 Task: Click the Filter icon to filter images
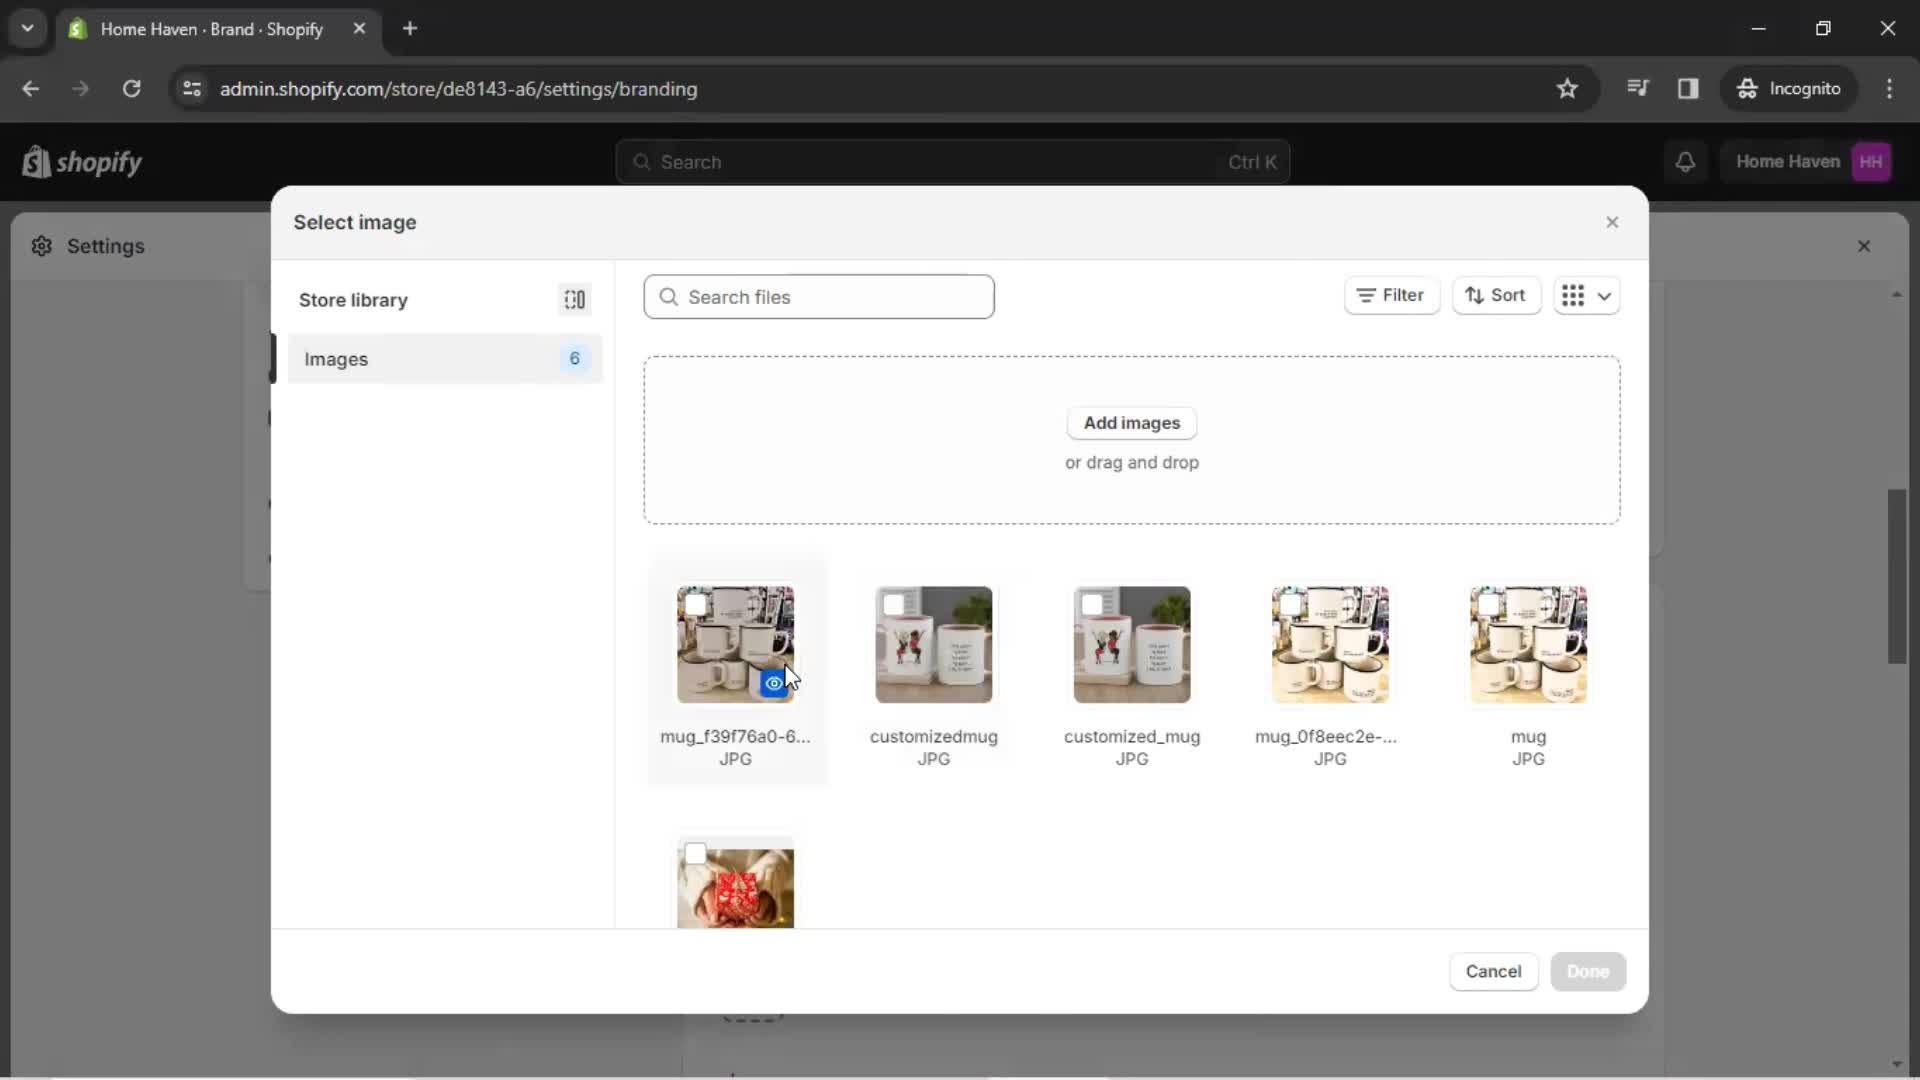click(x=1390, y=295)
